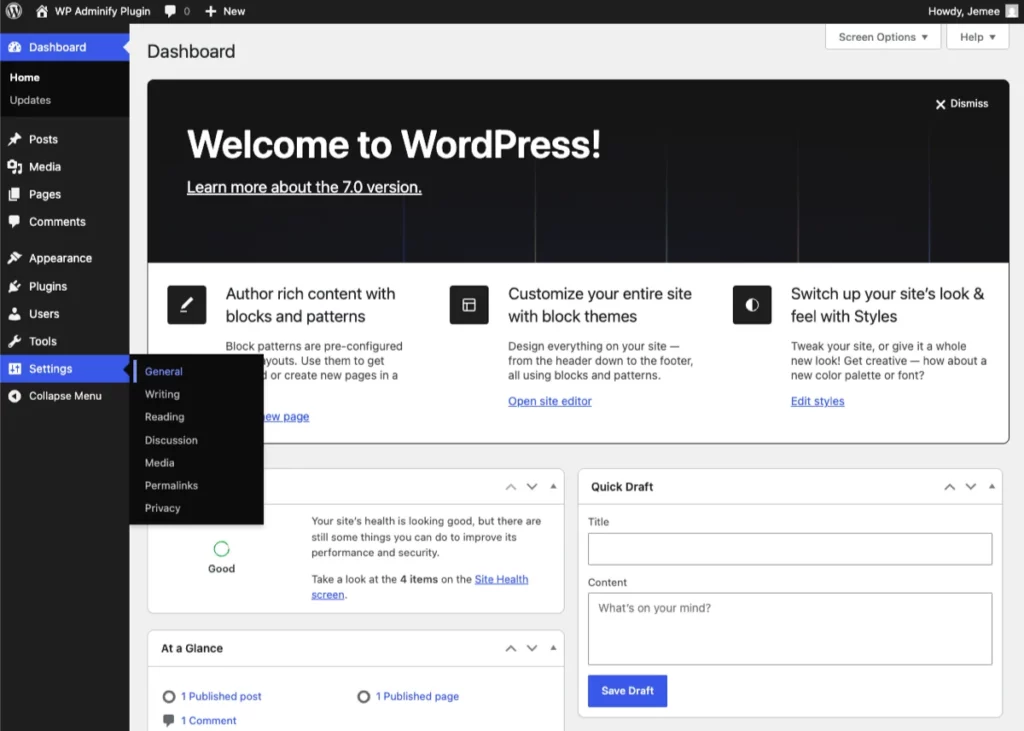Open Privacy in Settings submenu
The width and height of the screenshot is (1024, 731).
(x=163, y=508)
